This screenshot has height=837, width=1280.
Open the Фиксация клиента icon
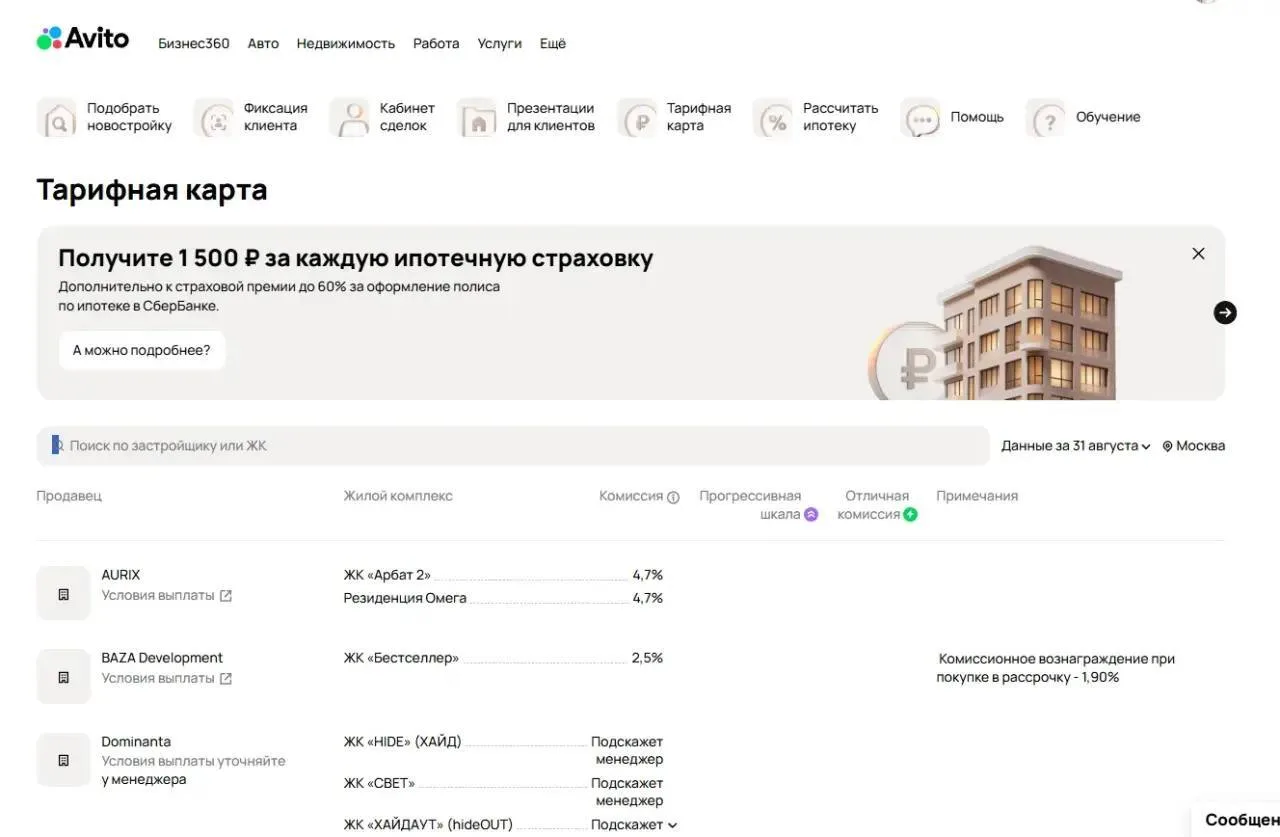pyautogui.click(x=214, y=117)
